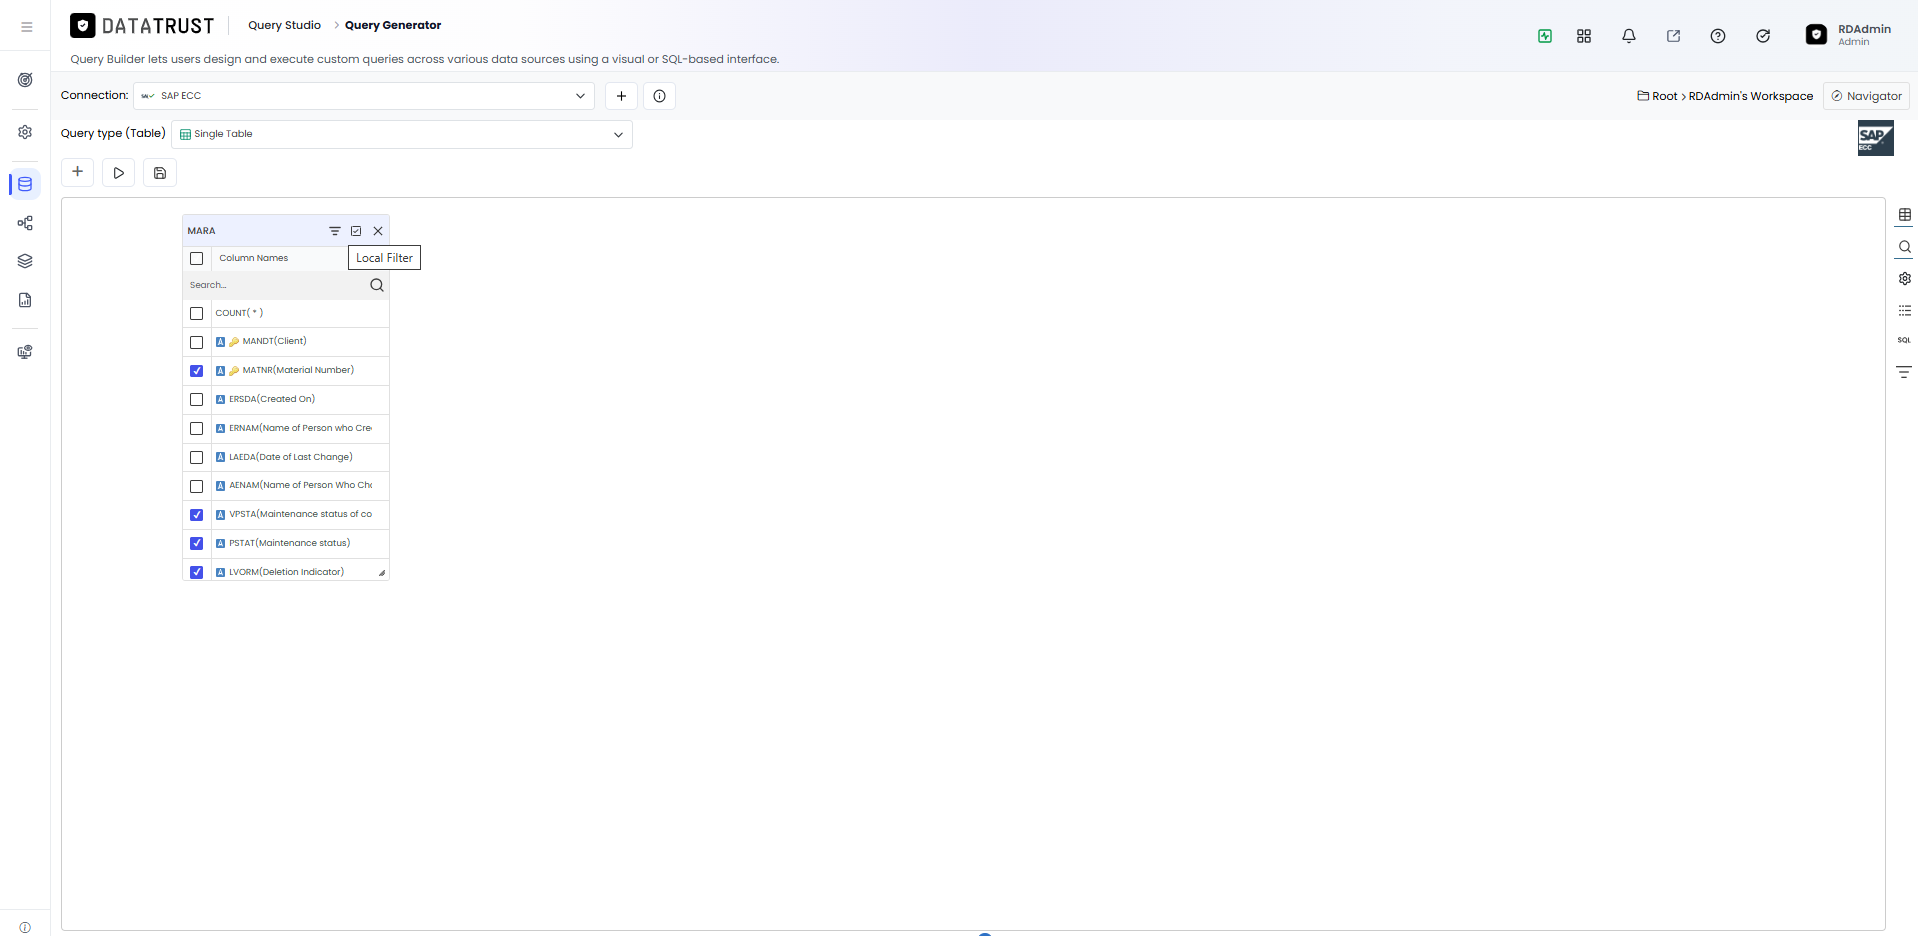Click the connection info icon
This screenshot has width=1918, height=936.
659,96
